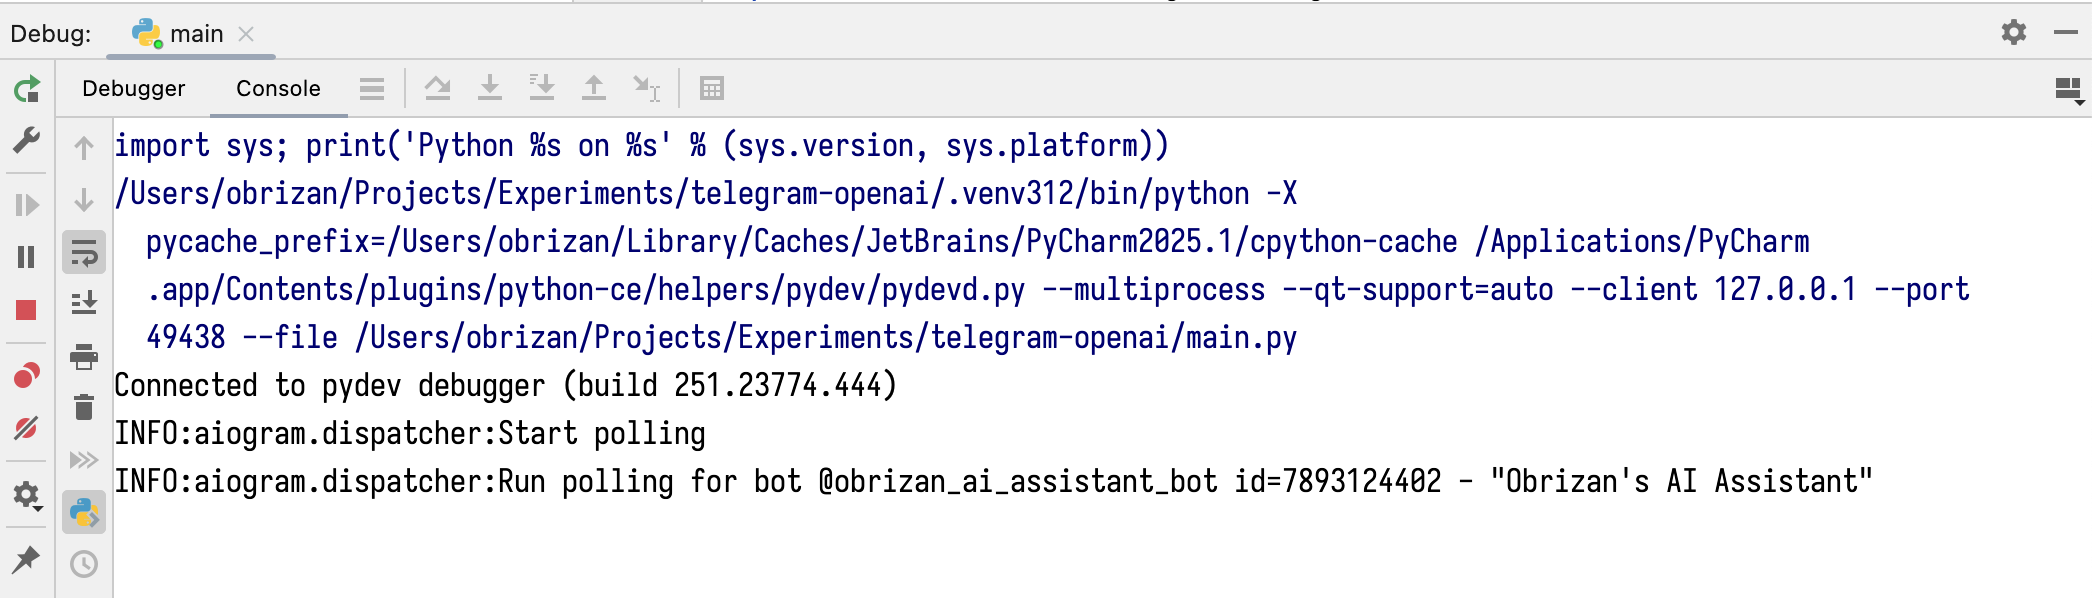The width and height of the screenshot is (2092, 598).
Task: Toggle soft-wrap for console output
Action: click(x=84, y=253)
